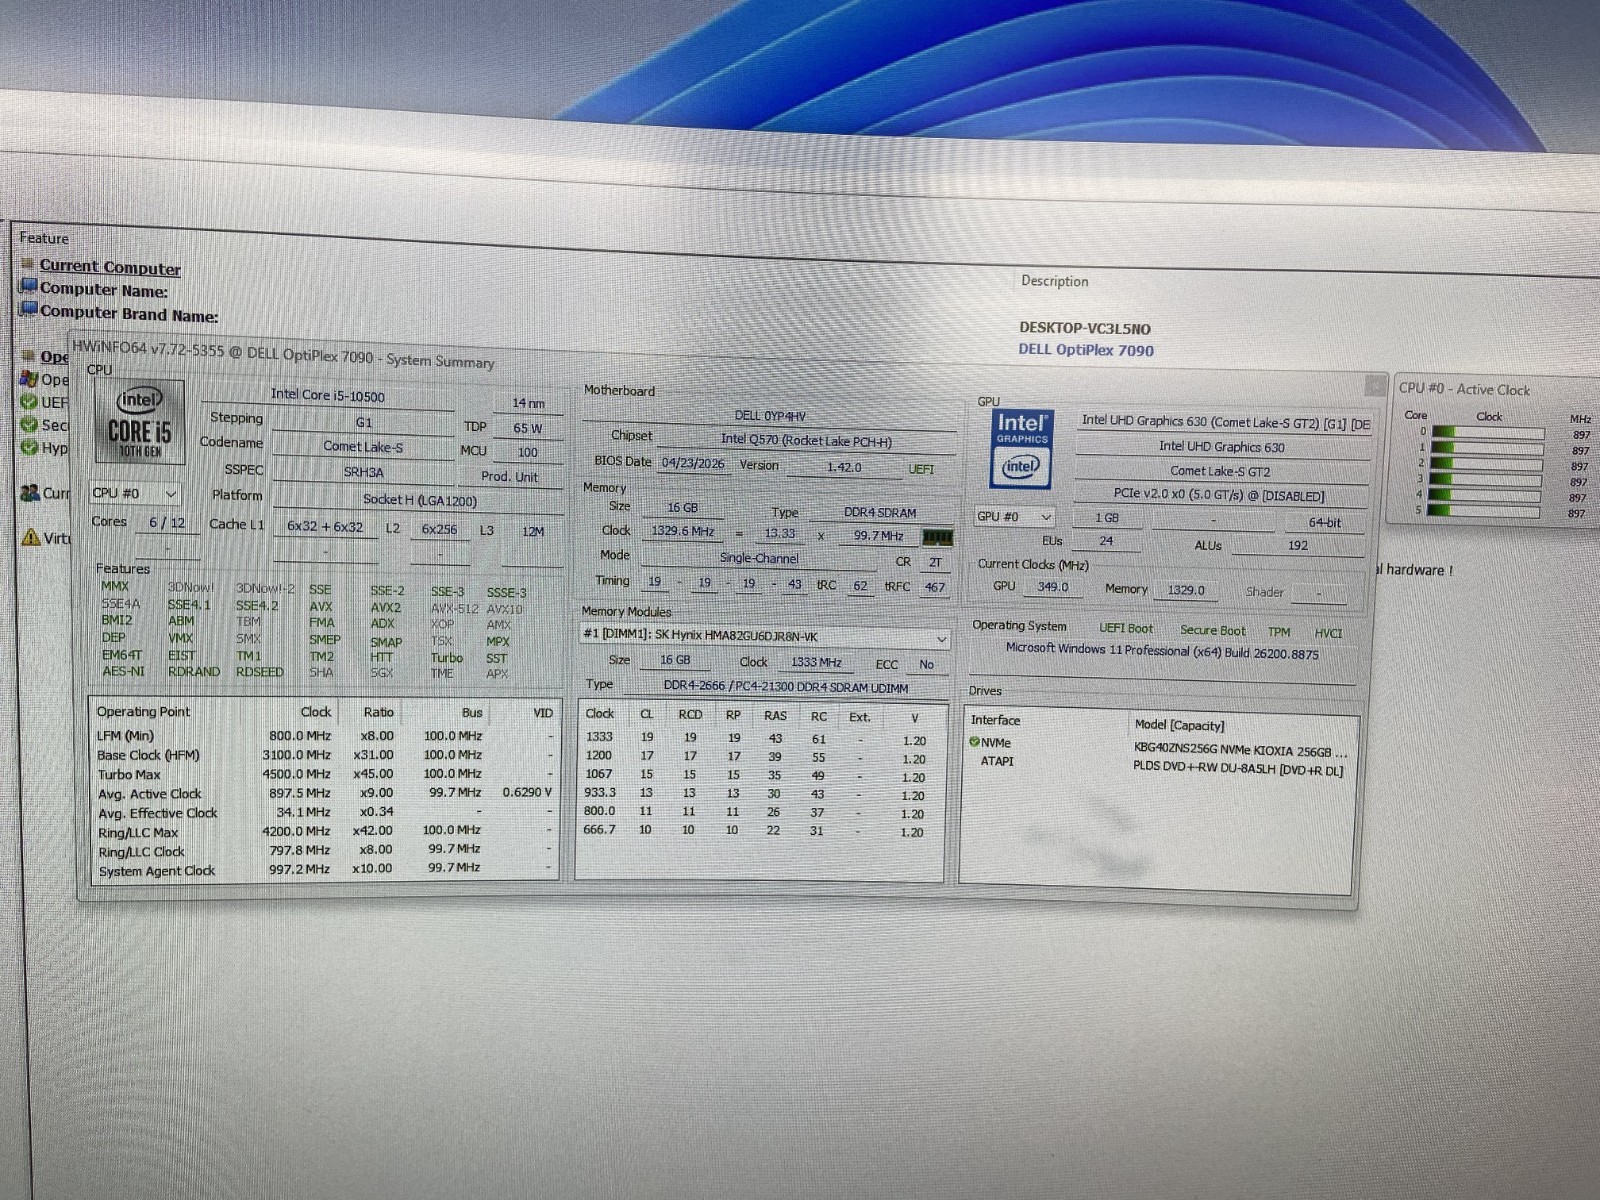Click the green check icon beside UEF row
1600x1200 pixels.
[x=29, y=401]
